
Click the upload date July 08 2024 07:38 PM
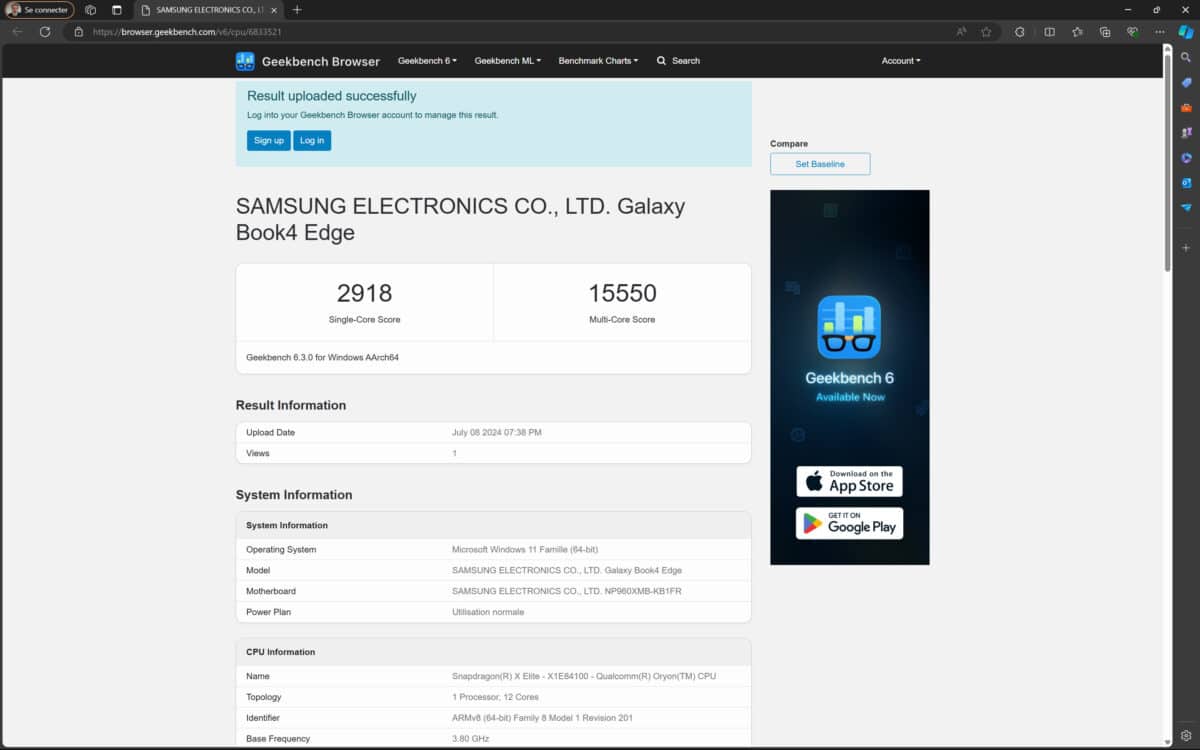(x=497, y=433)
